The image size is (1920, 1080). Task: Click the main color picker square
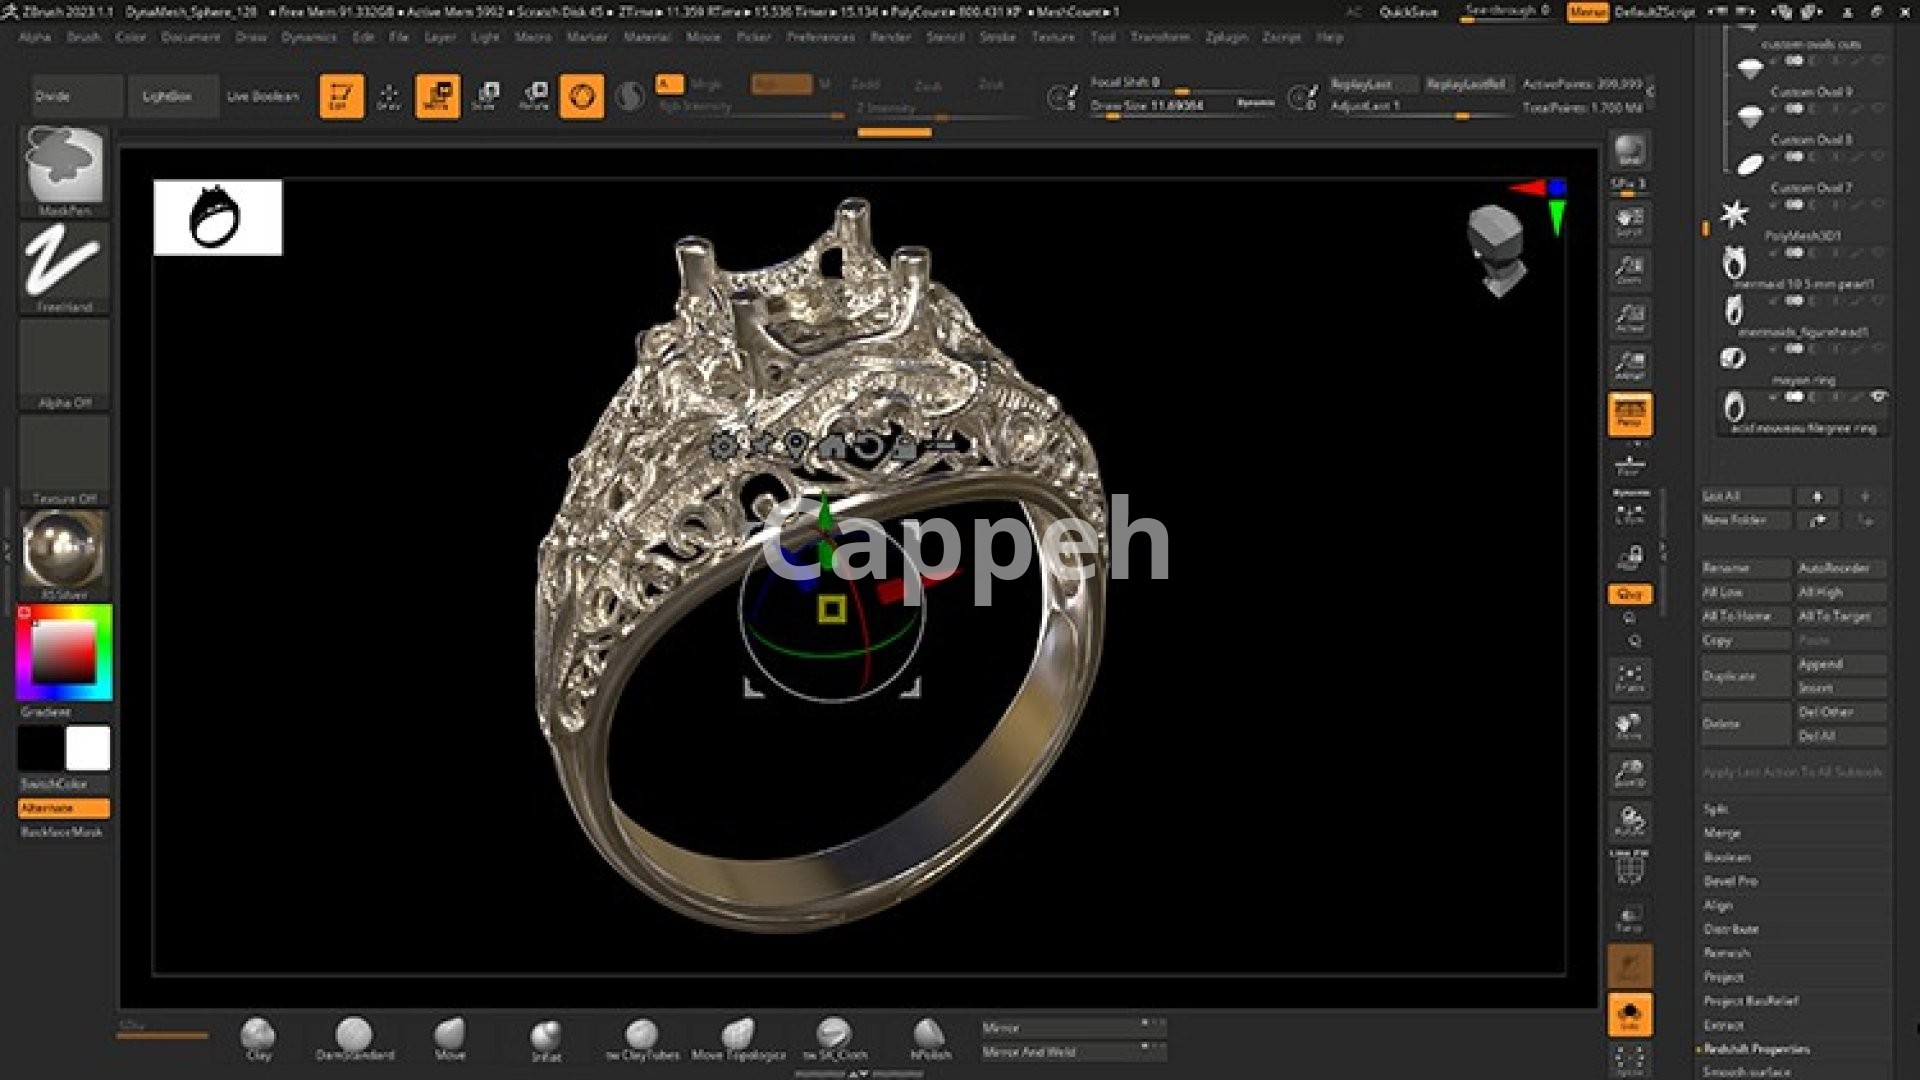click(x=64, y=651)
